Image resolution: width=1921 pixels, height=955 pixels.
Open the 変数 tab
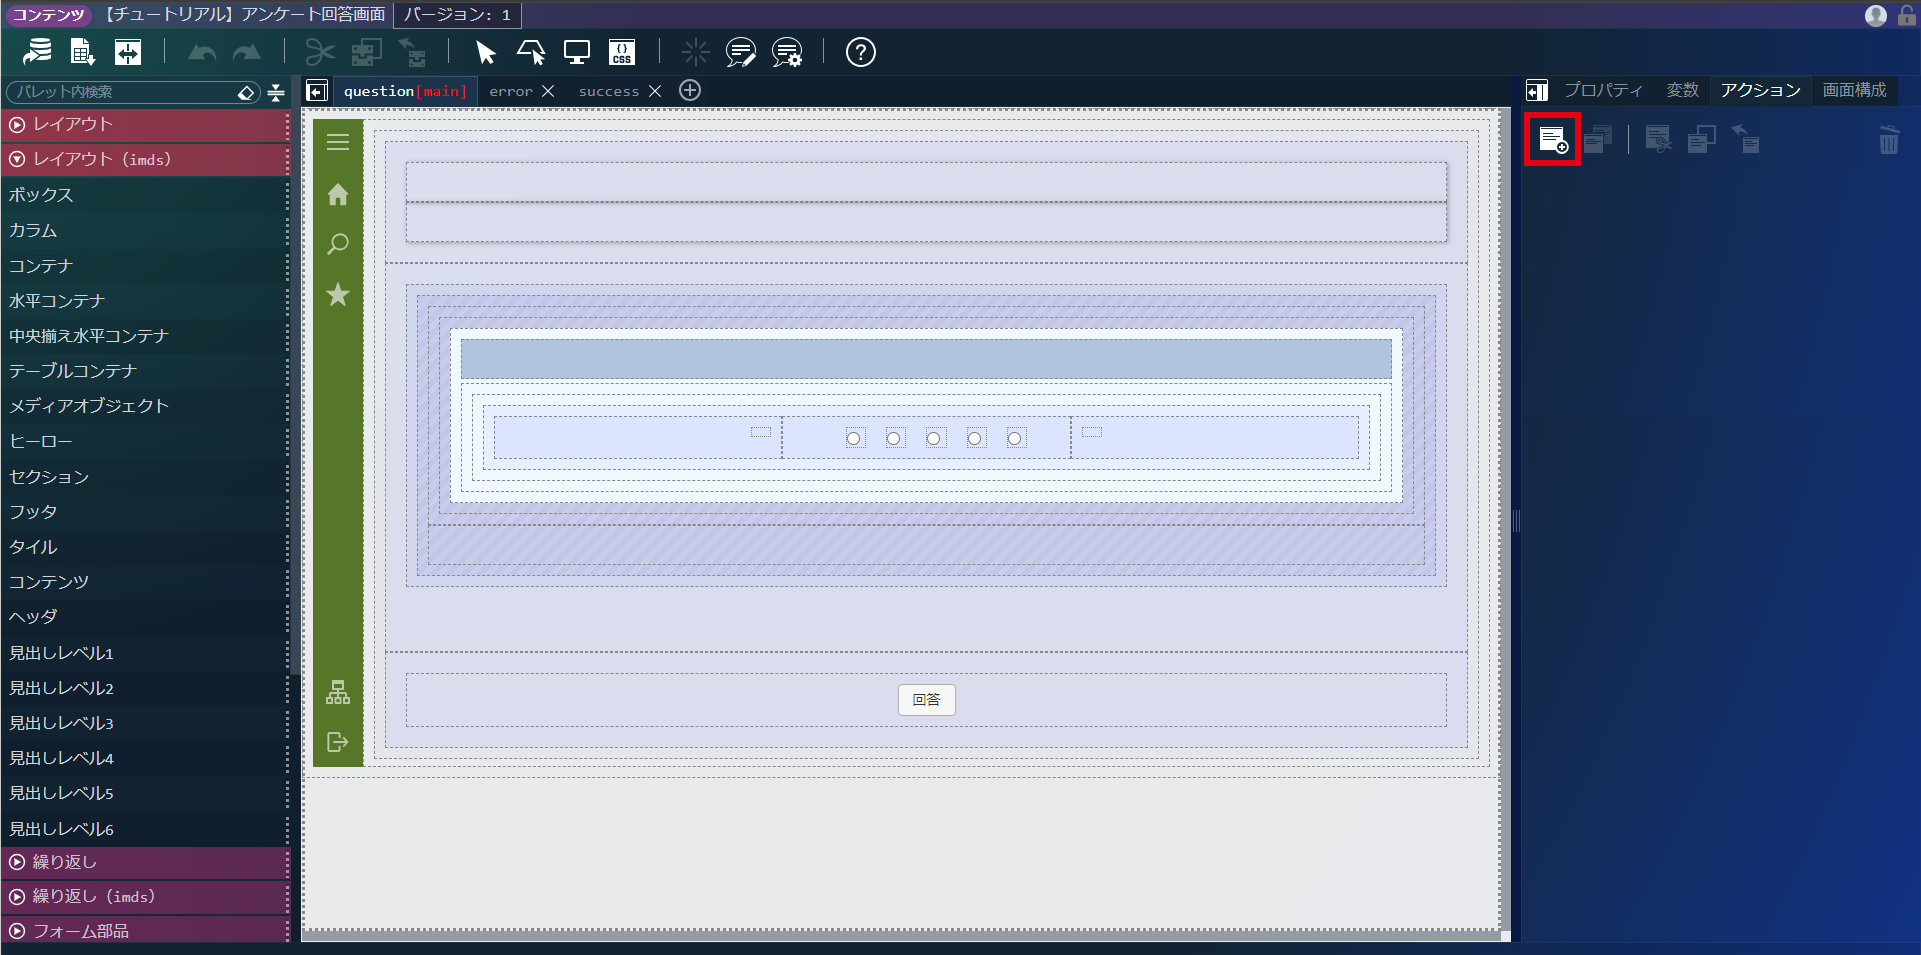click(1682, 90)
